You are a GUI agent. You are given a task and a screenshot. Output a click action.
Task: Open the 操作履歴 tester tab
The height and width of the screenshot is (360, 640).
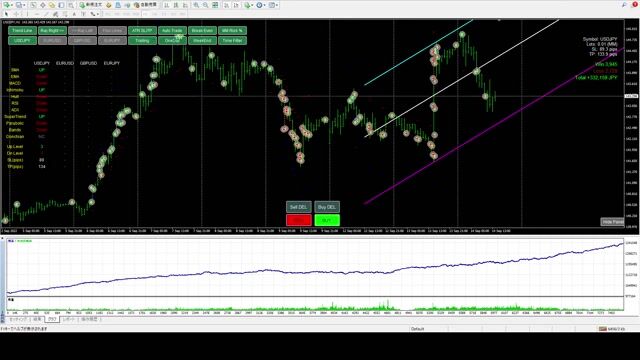(89, 319)
